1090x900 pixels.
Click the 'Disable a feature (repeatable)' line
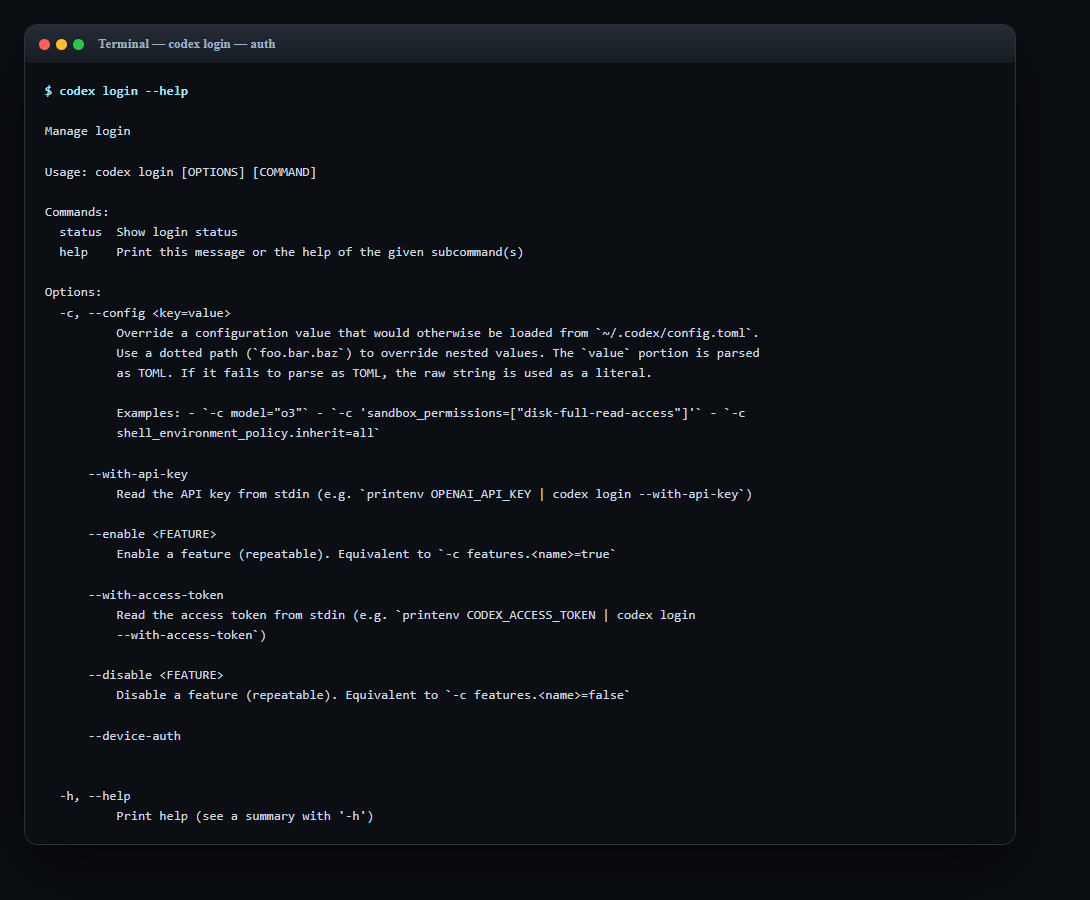point(373,695)
